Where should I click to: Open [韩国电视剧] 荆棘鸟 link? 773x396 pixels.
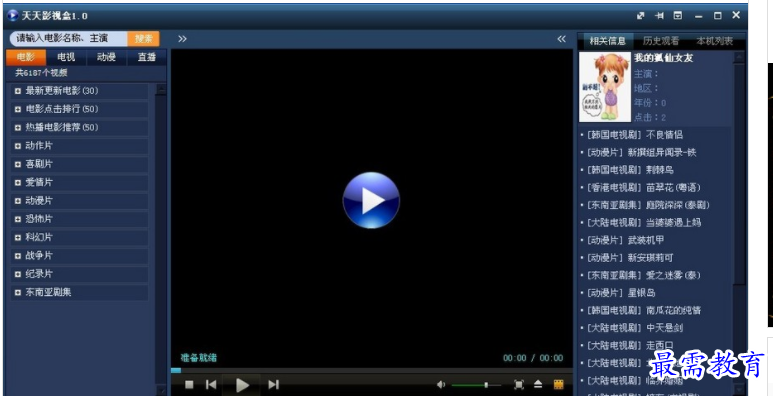[630, 170]
